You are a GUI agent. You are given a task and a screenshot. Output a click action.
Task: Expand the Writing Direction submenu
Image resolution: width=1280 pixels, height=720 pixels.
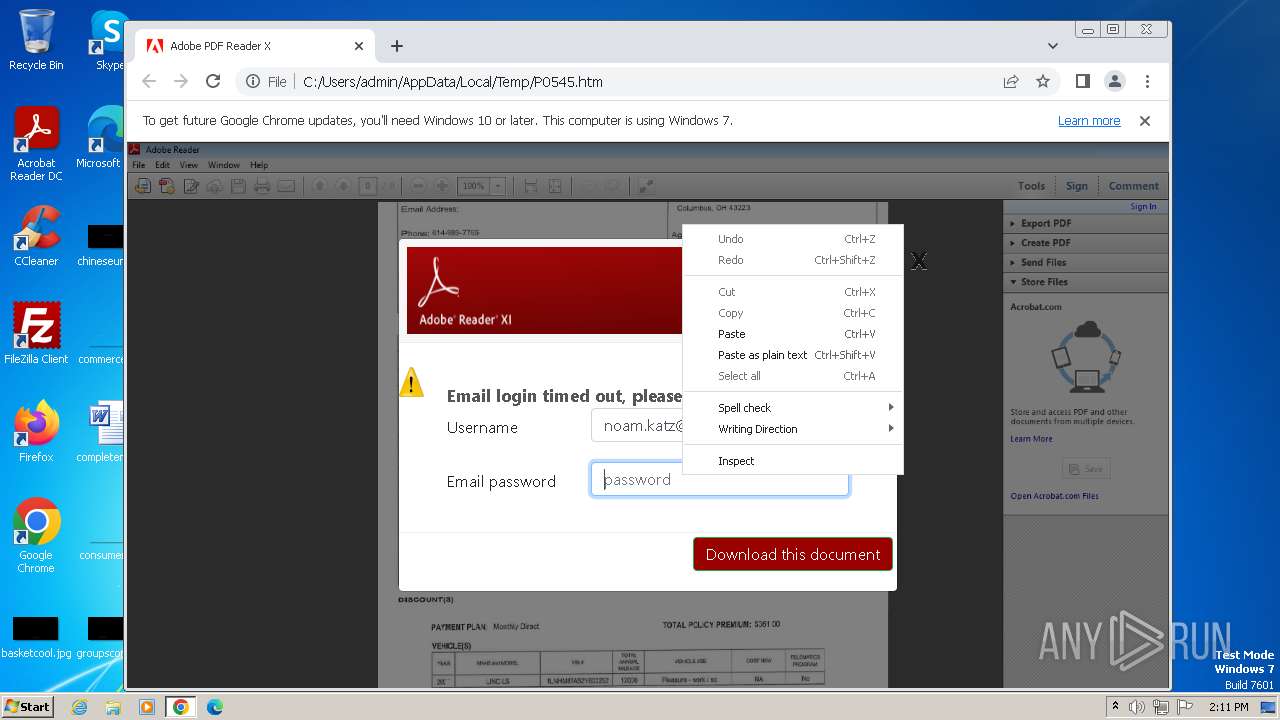coord(793,429)
